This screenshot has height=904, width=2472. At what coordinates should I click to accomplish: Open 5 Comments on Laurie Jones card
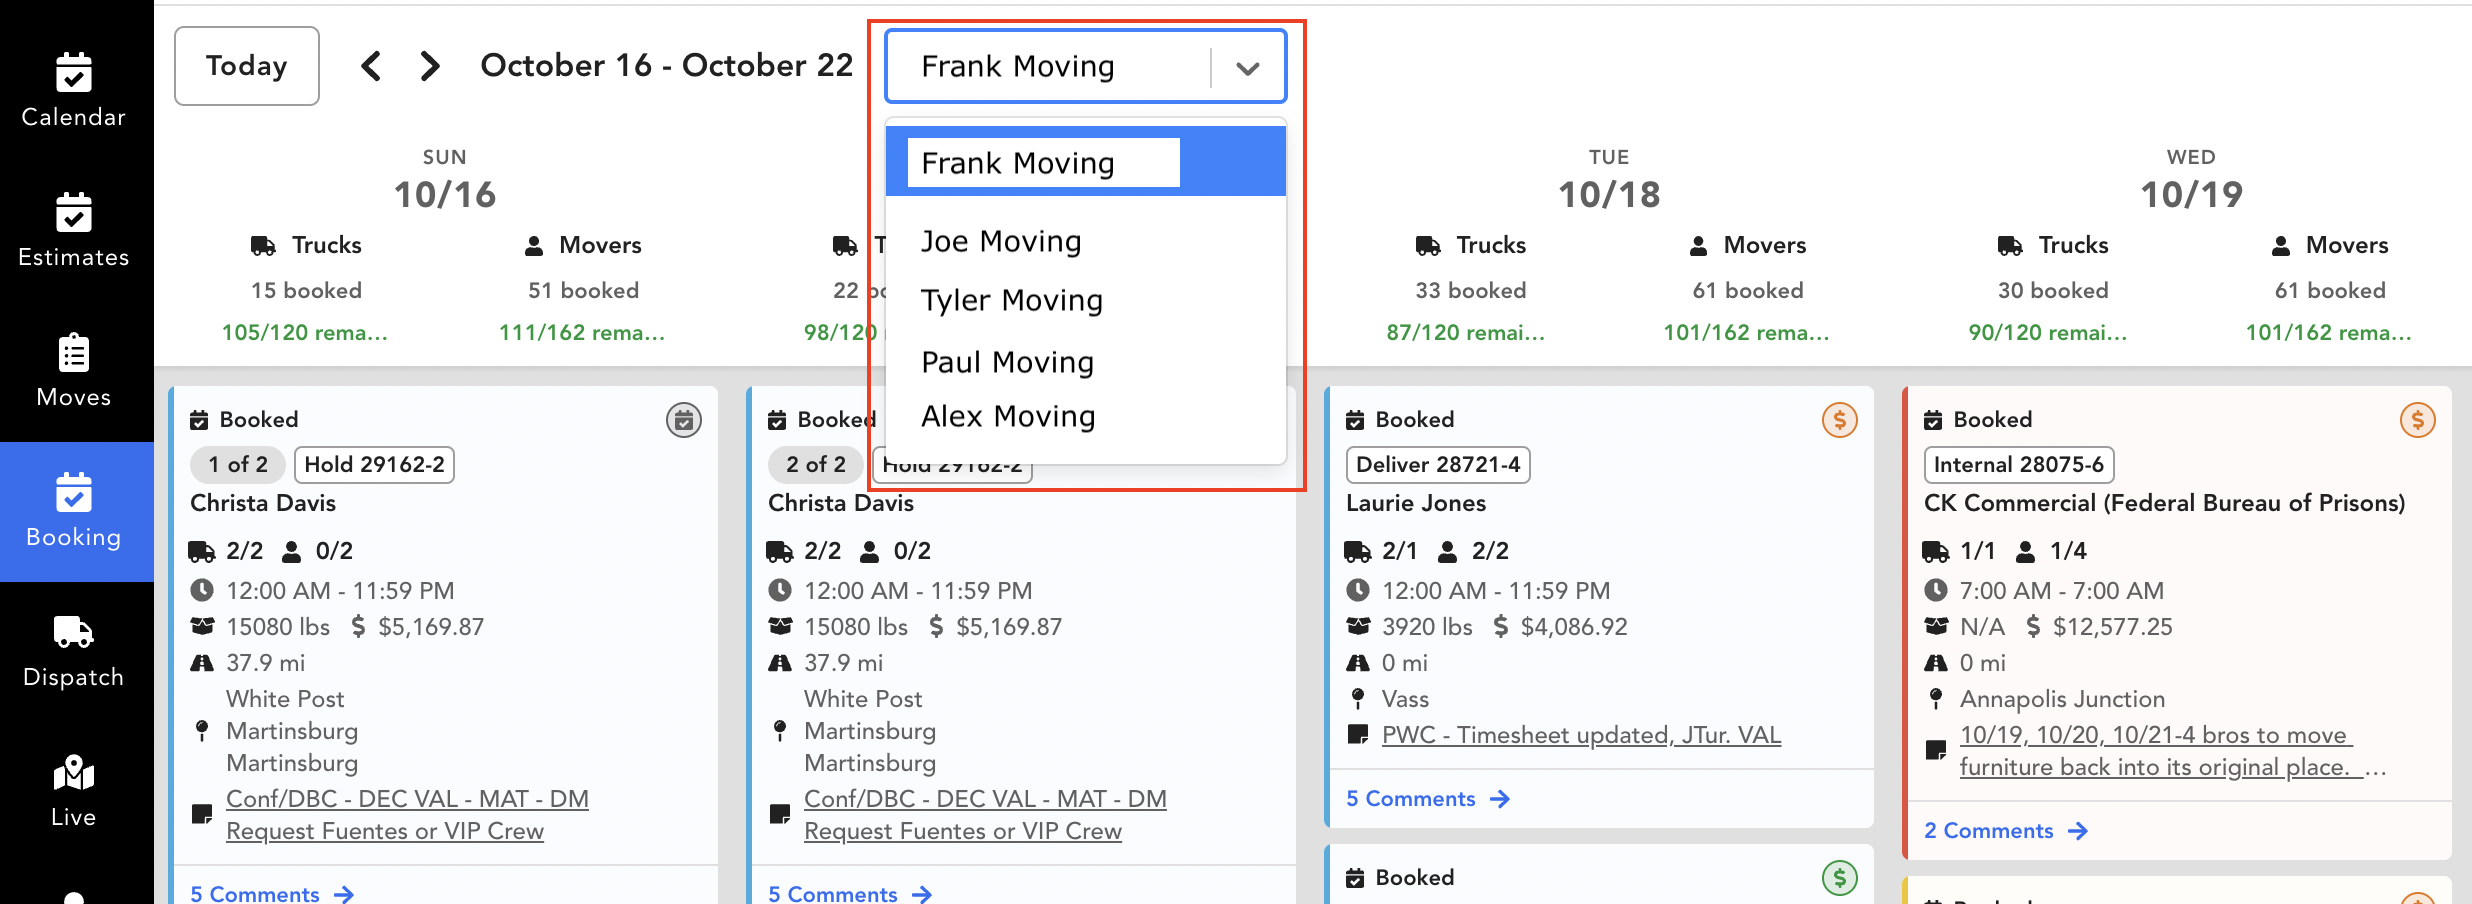tap(1427, 799)
